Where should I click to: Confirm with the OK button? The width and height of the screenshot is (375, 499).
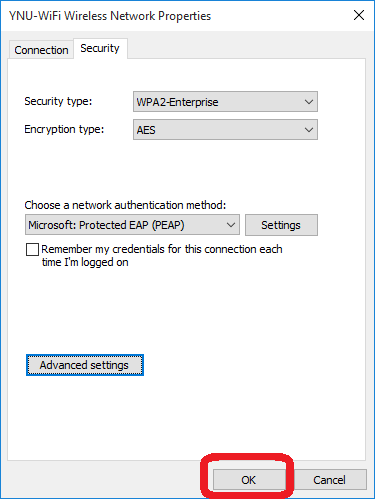point(248,480)
